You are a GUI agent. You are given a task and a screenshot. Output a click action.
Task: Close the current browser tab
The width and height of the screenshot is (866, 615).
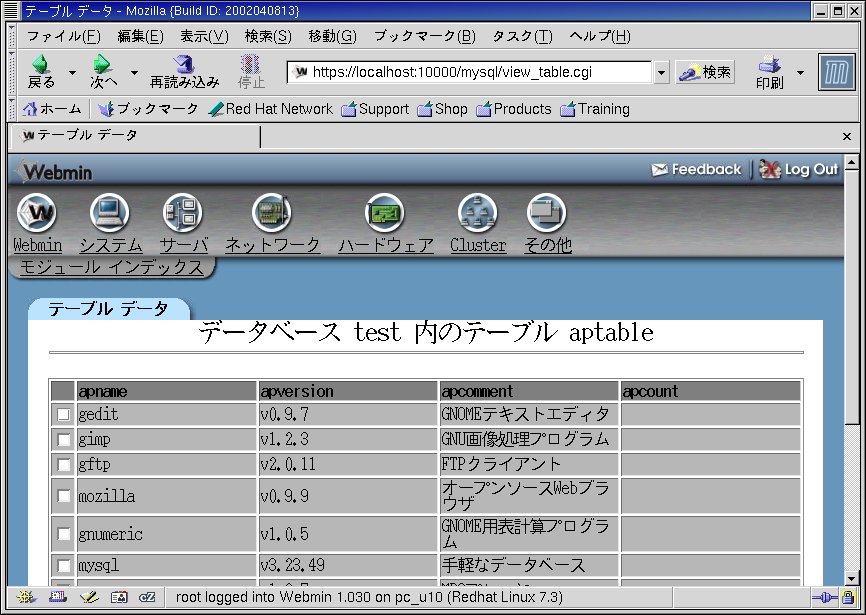coord(847,136)
